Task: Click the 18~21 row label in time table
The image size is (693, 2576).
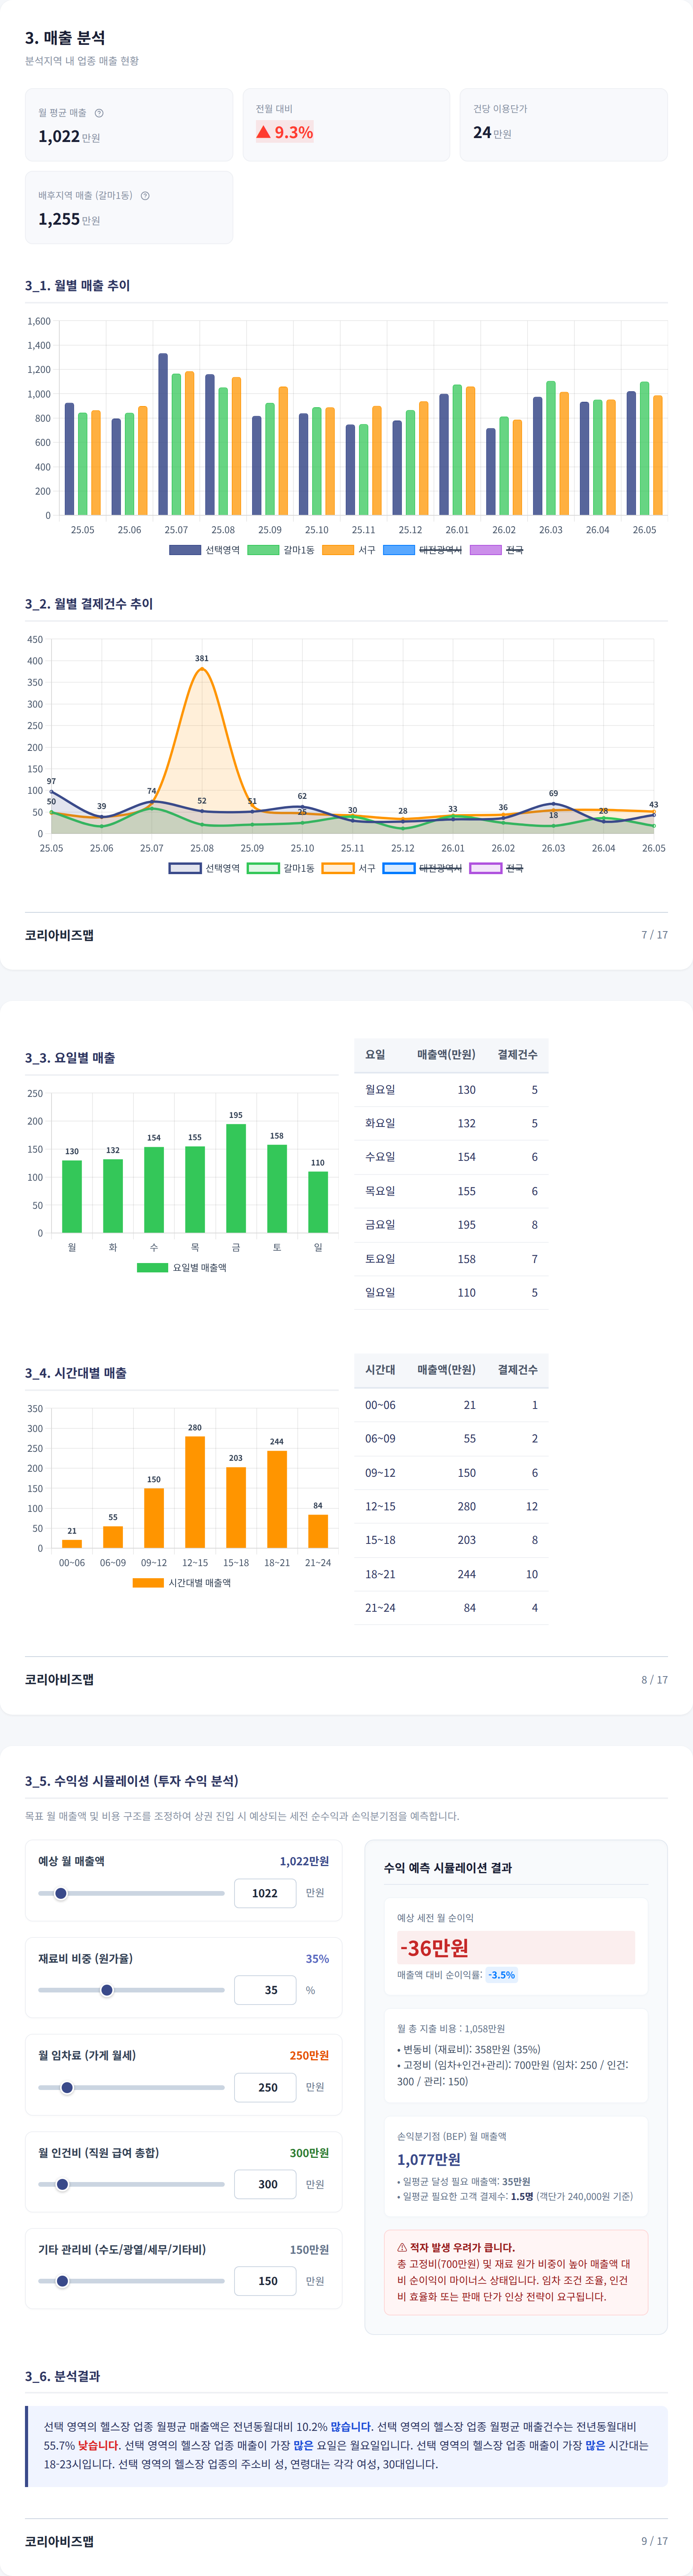Action: (380, 1574)
